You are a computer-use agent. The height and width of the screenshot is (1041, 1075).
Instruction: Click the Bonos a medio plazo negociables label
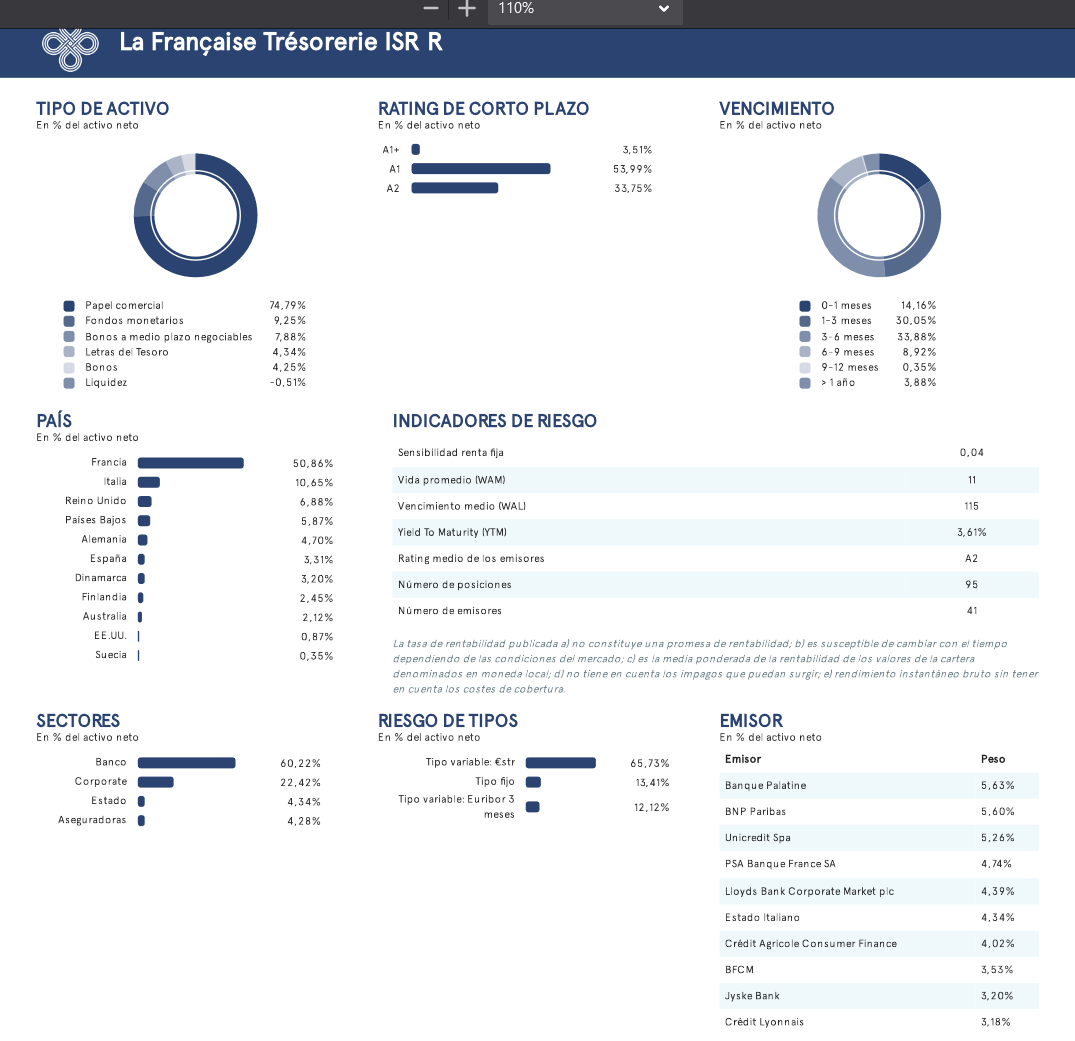pyautogui.click(x=169, y=337)
